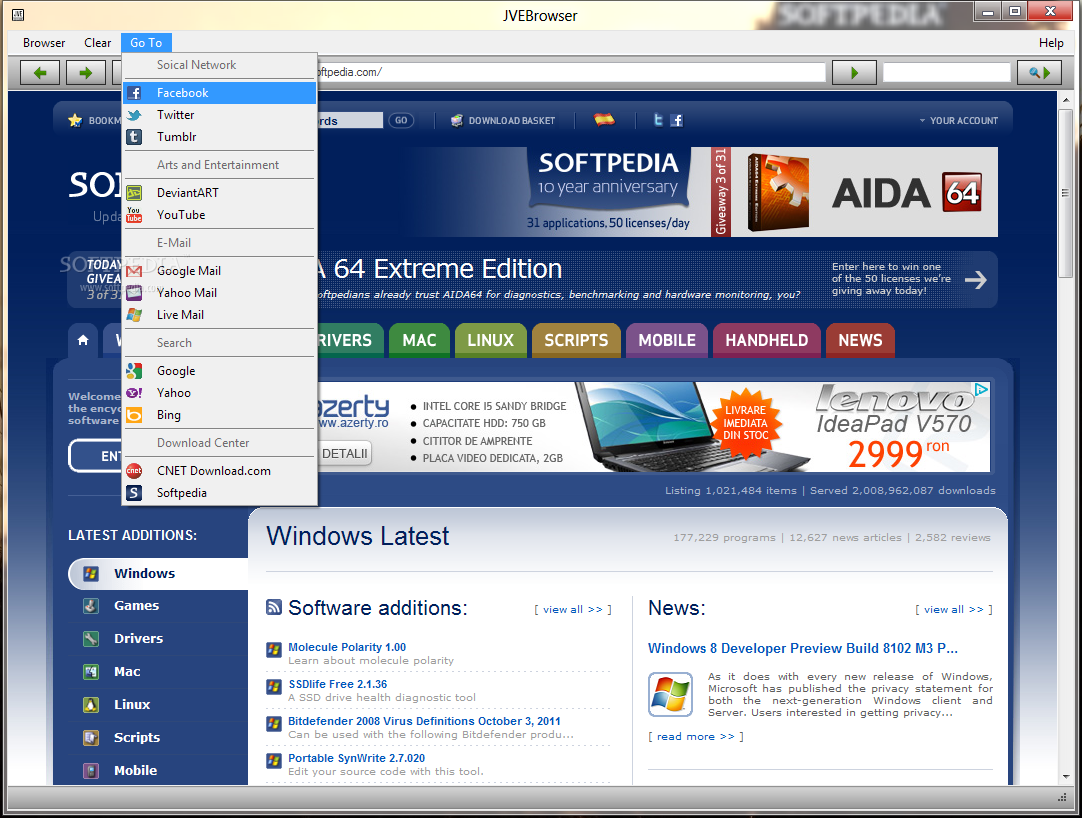
Task: Expand the Your Account dropdown
Action: (x=958, y=121)
